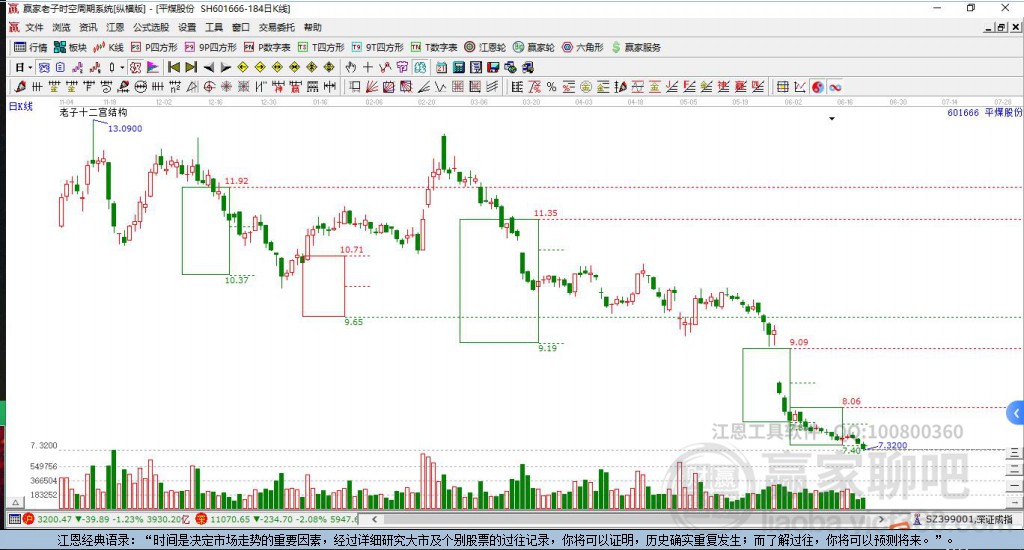1024x550 pixels.
Task: Toggle the red yin-yang toolbar button
Action: coord(818,87)
